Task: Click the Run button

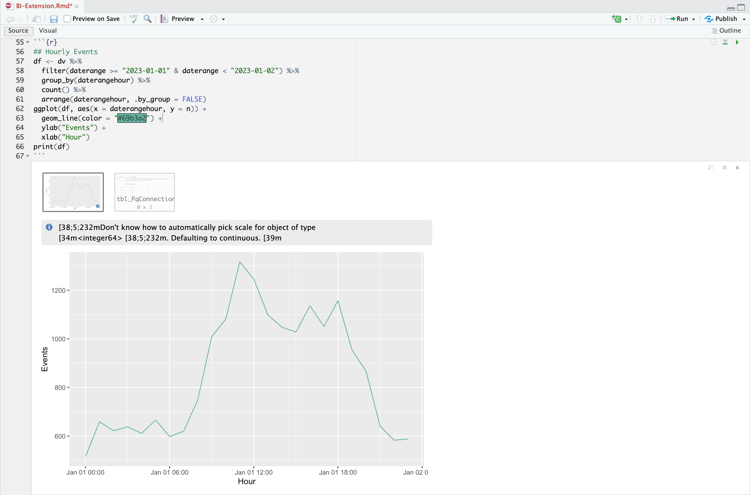Action: [x=679, y=19]
